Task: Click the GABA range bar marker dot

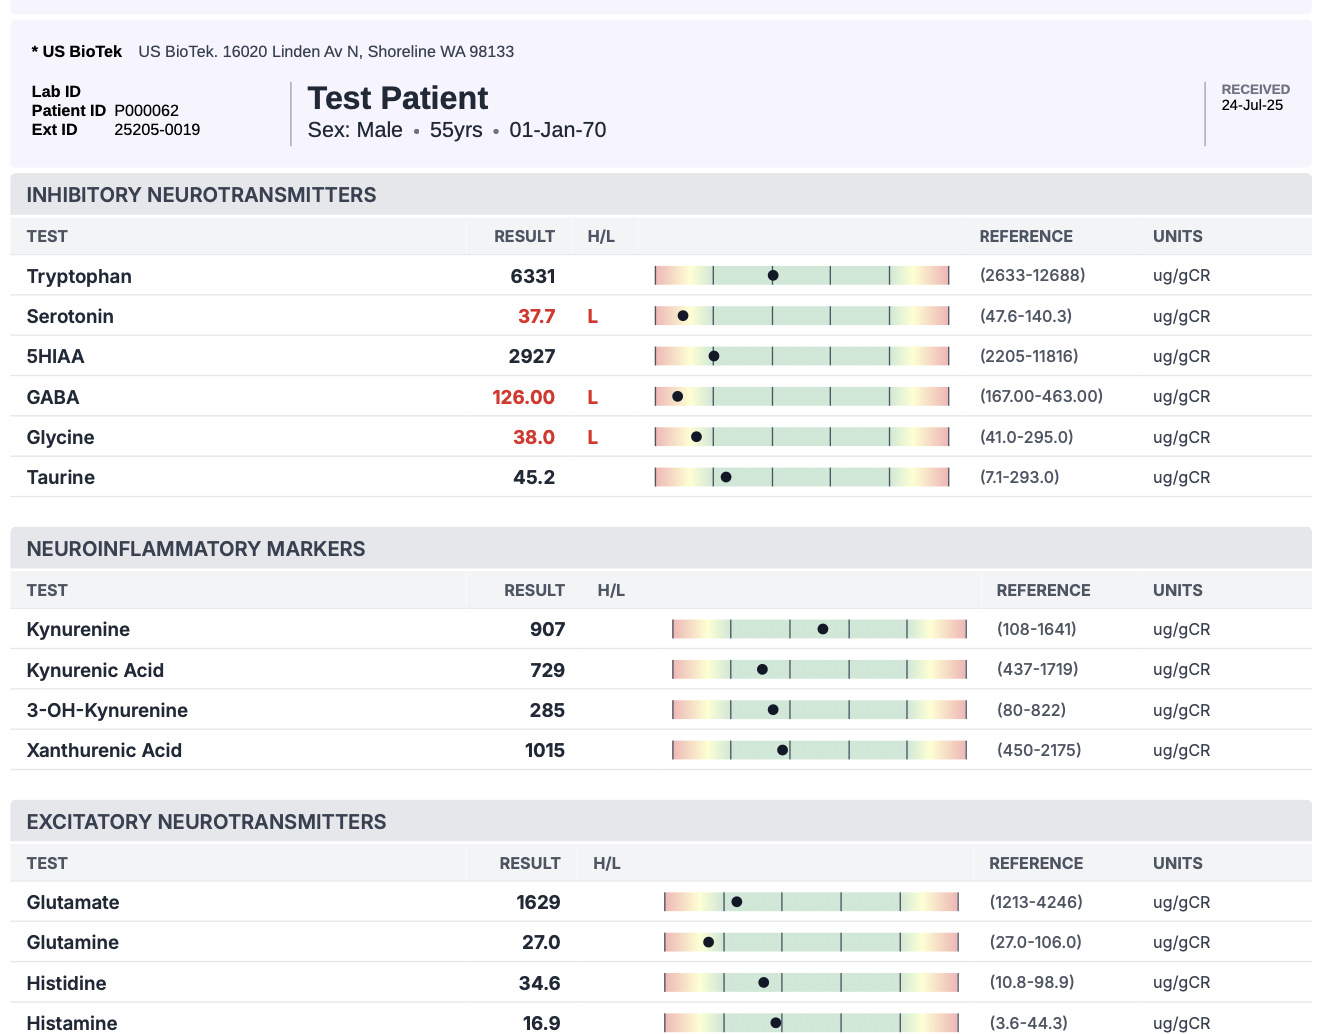Action: pyautogui.click(x=678, y=397)
